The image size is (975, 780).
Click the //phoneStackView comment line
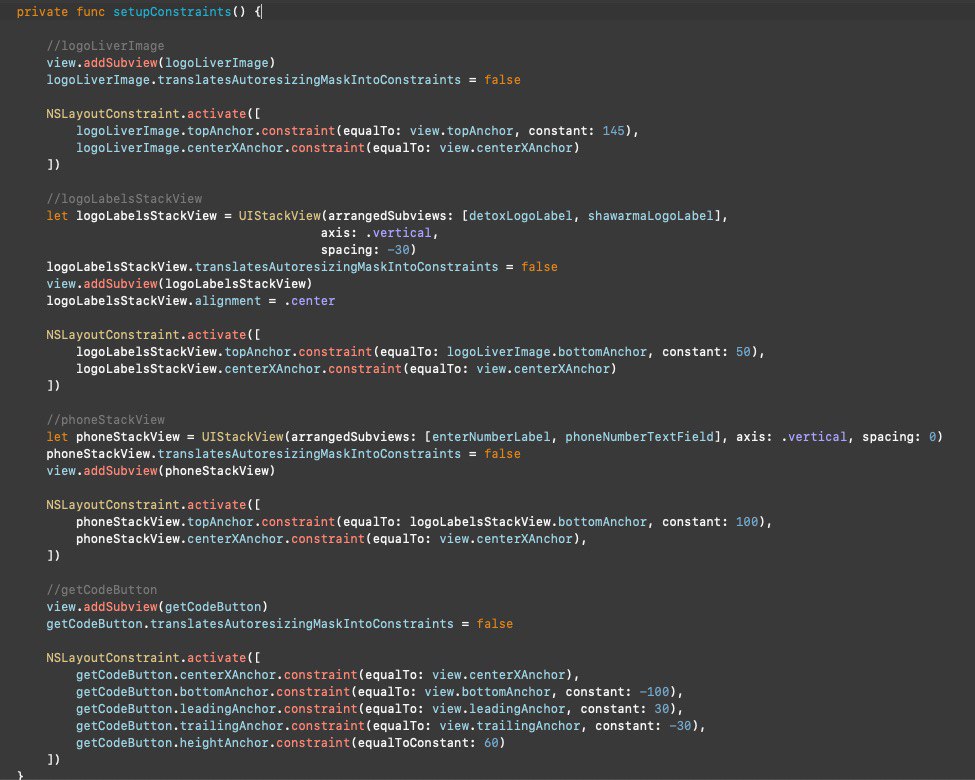(x=105, y=419)
